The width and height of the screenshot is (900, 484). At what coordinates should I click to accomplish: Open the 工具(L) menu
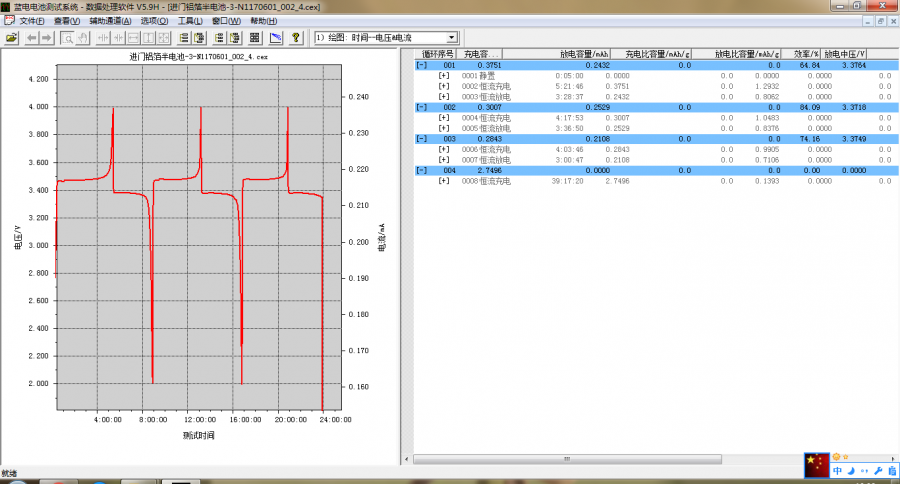point(190,20)
